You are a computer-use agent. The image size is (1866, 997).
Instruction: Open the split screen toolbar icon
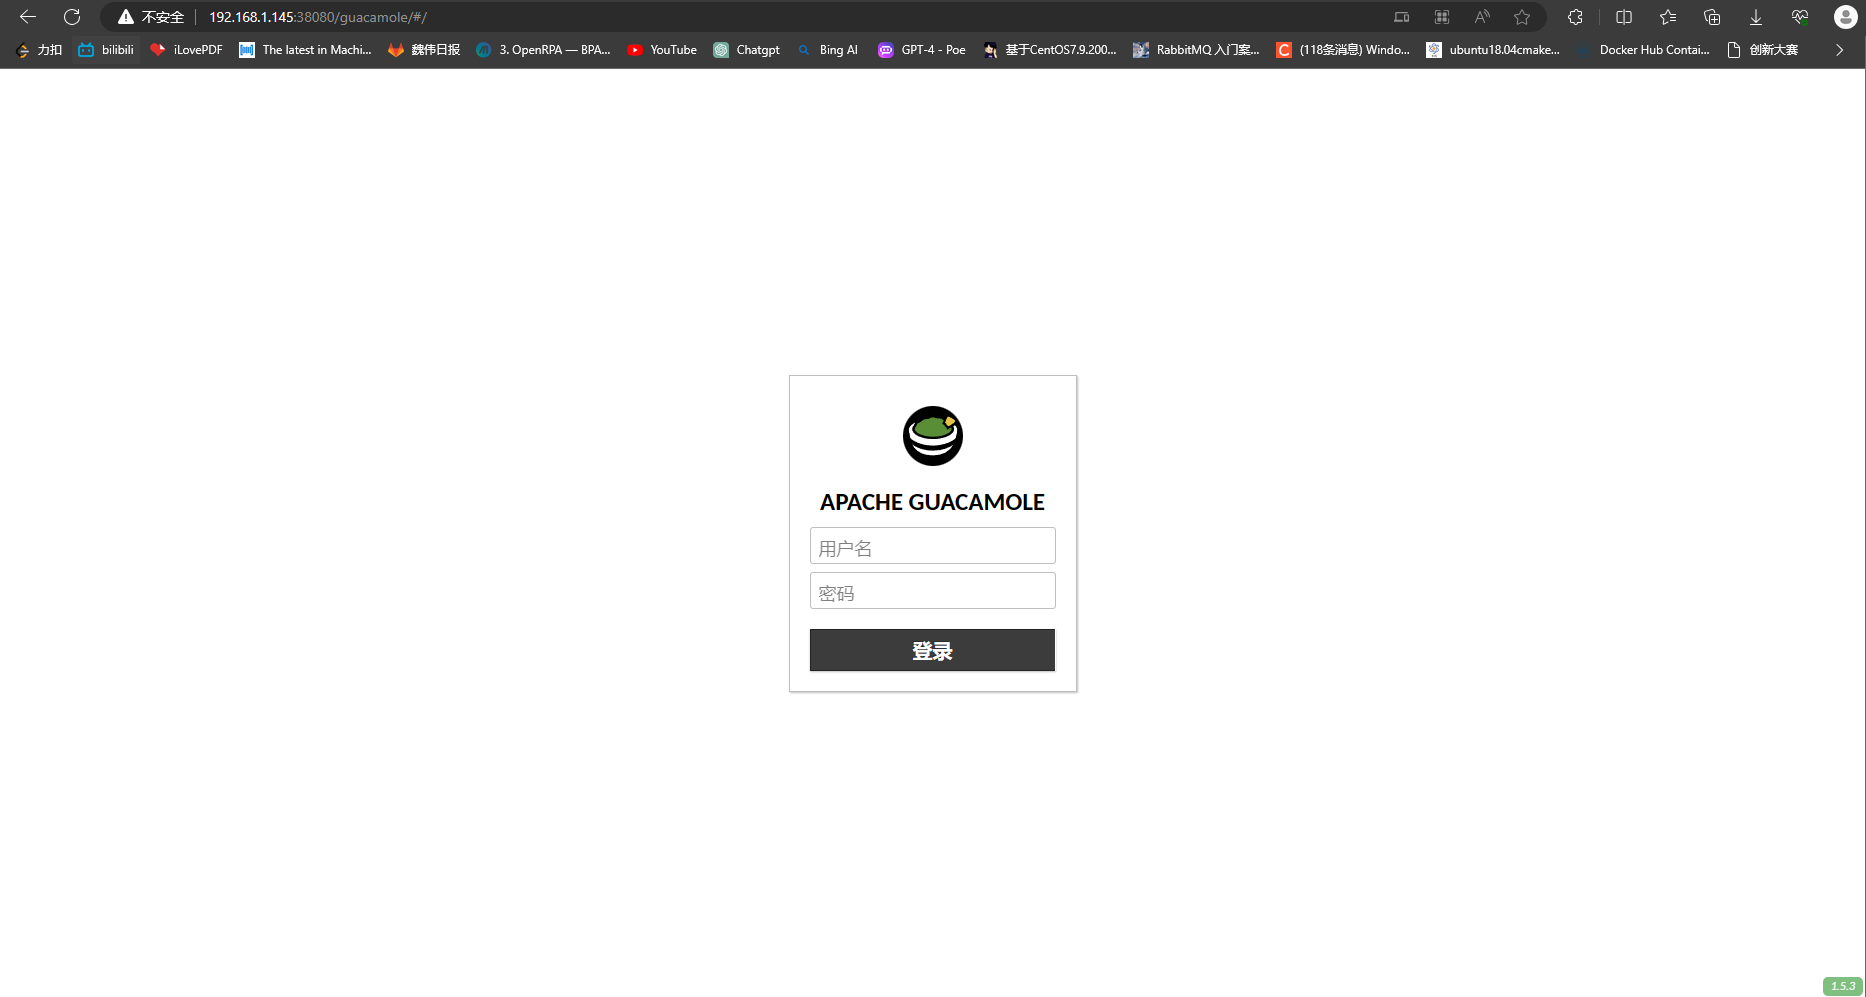tap(1623, 17)
